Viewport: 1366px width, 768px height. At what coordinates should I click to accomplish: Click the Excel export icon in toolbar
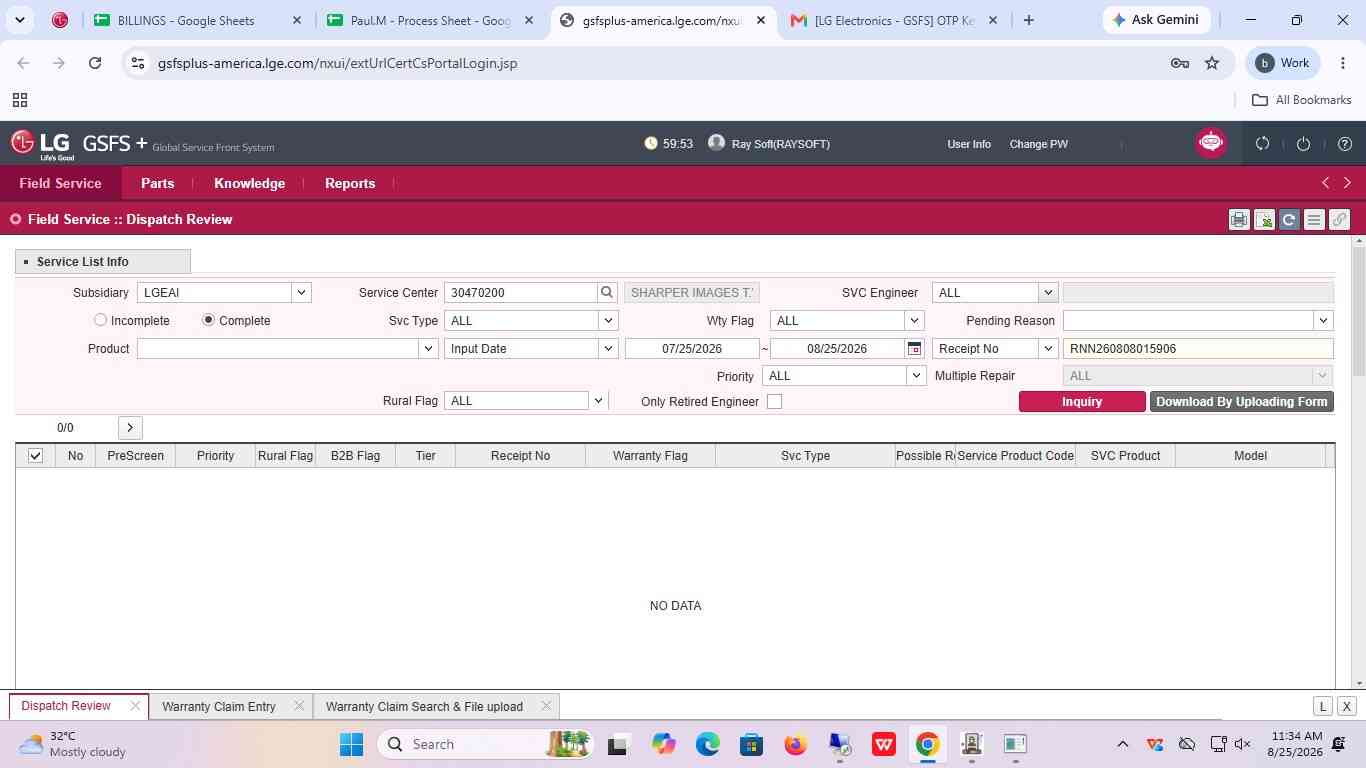pos(1264,220)
